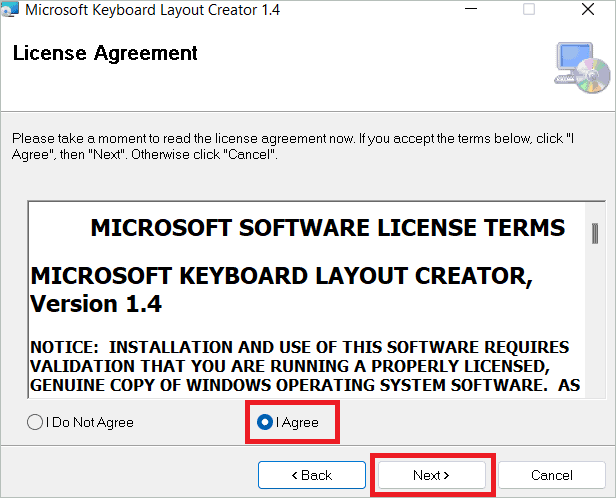
Task: Click the license text scrollbar thumb
Action: (x=595, y=233)
